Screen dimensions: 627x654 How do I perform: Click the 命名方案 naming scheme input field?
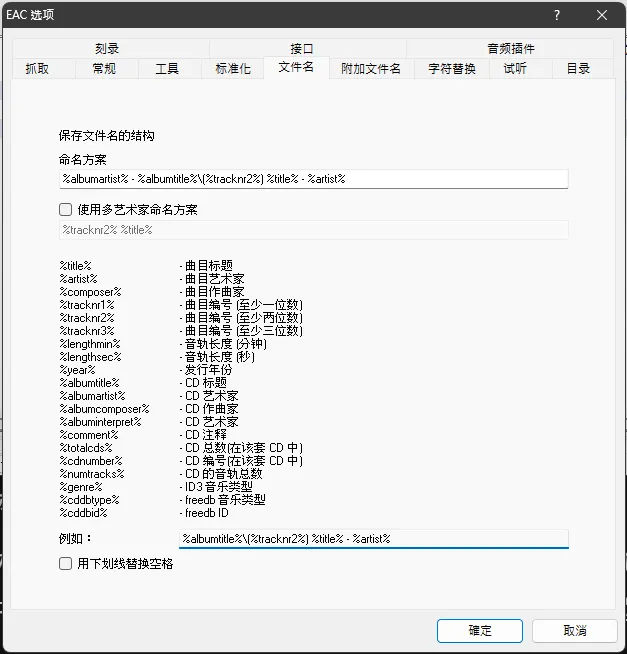(x=314, y=179)
